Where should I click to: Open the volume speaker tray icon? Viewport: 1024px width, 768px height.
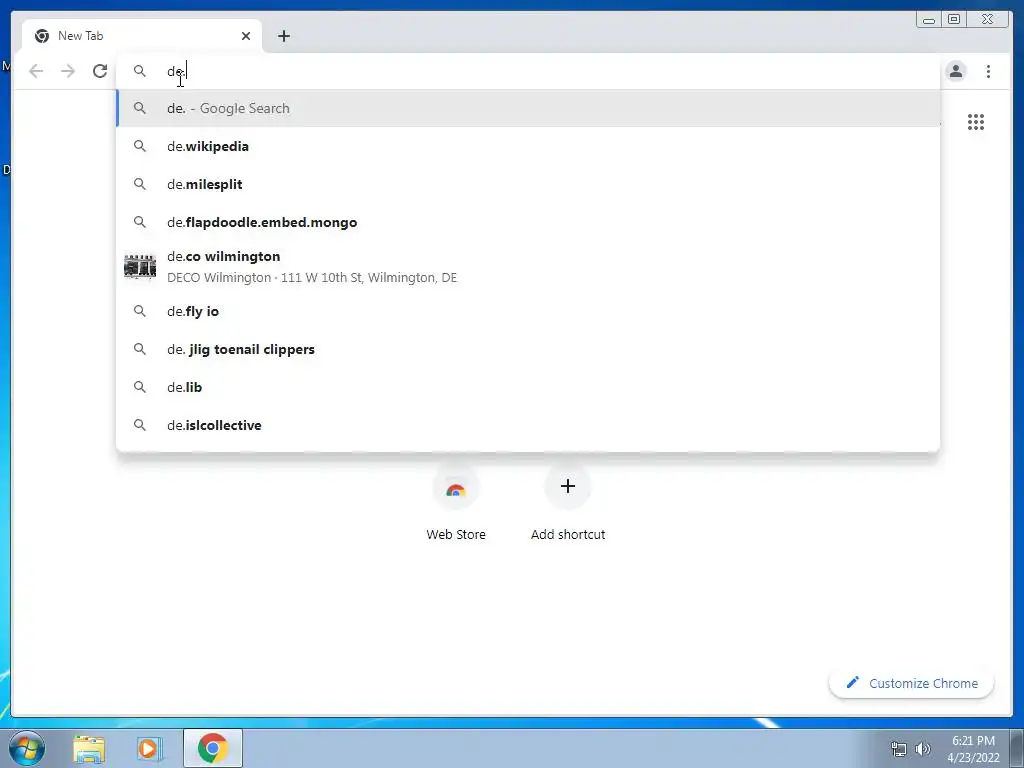click(x=922, y=749)
